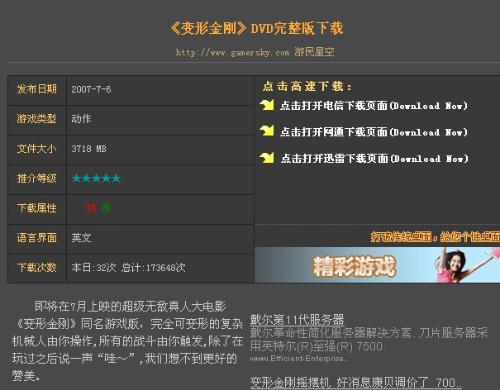Click the arrow icon beside 迅雷下载 link
This screenshot has width=500, height=390.
pos(267,158)
